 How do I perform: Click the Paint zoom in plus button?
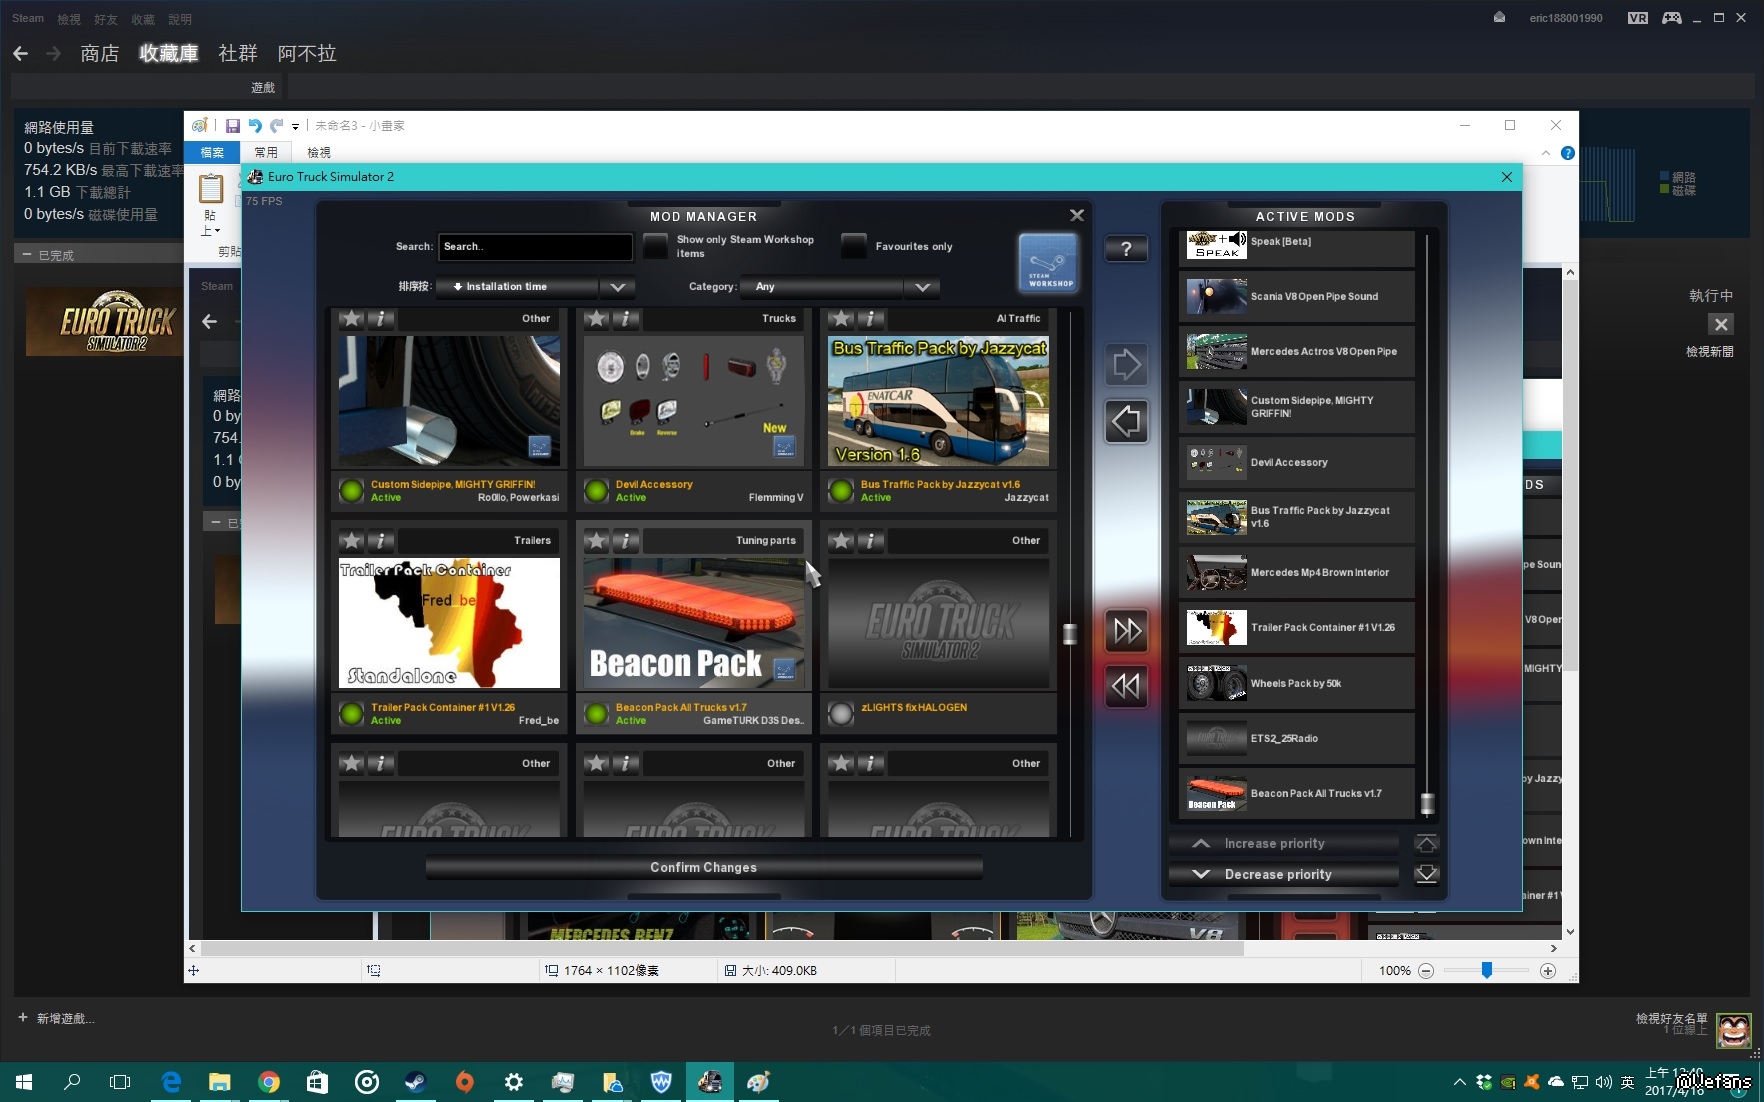tap(1548, 971)
